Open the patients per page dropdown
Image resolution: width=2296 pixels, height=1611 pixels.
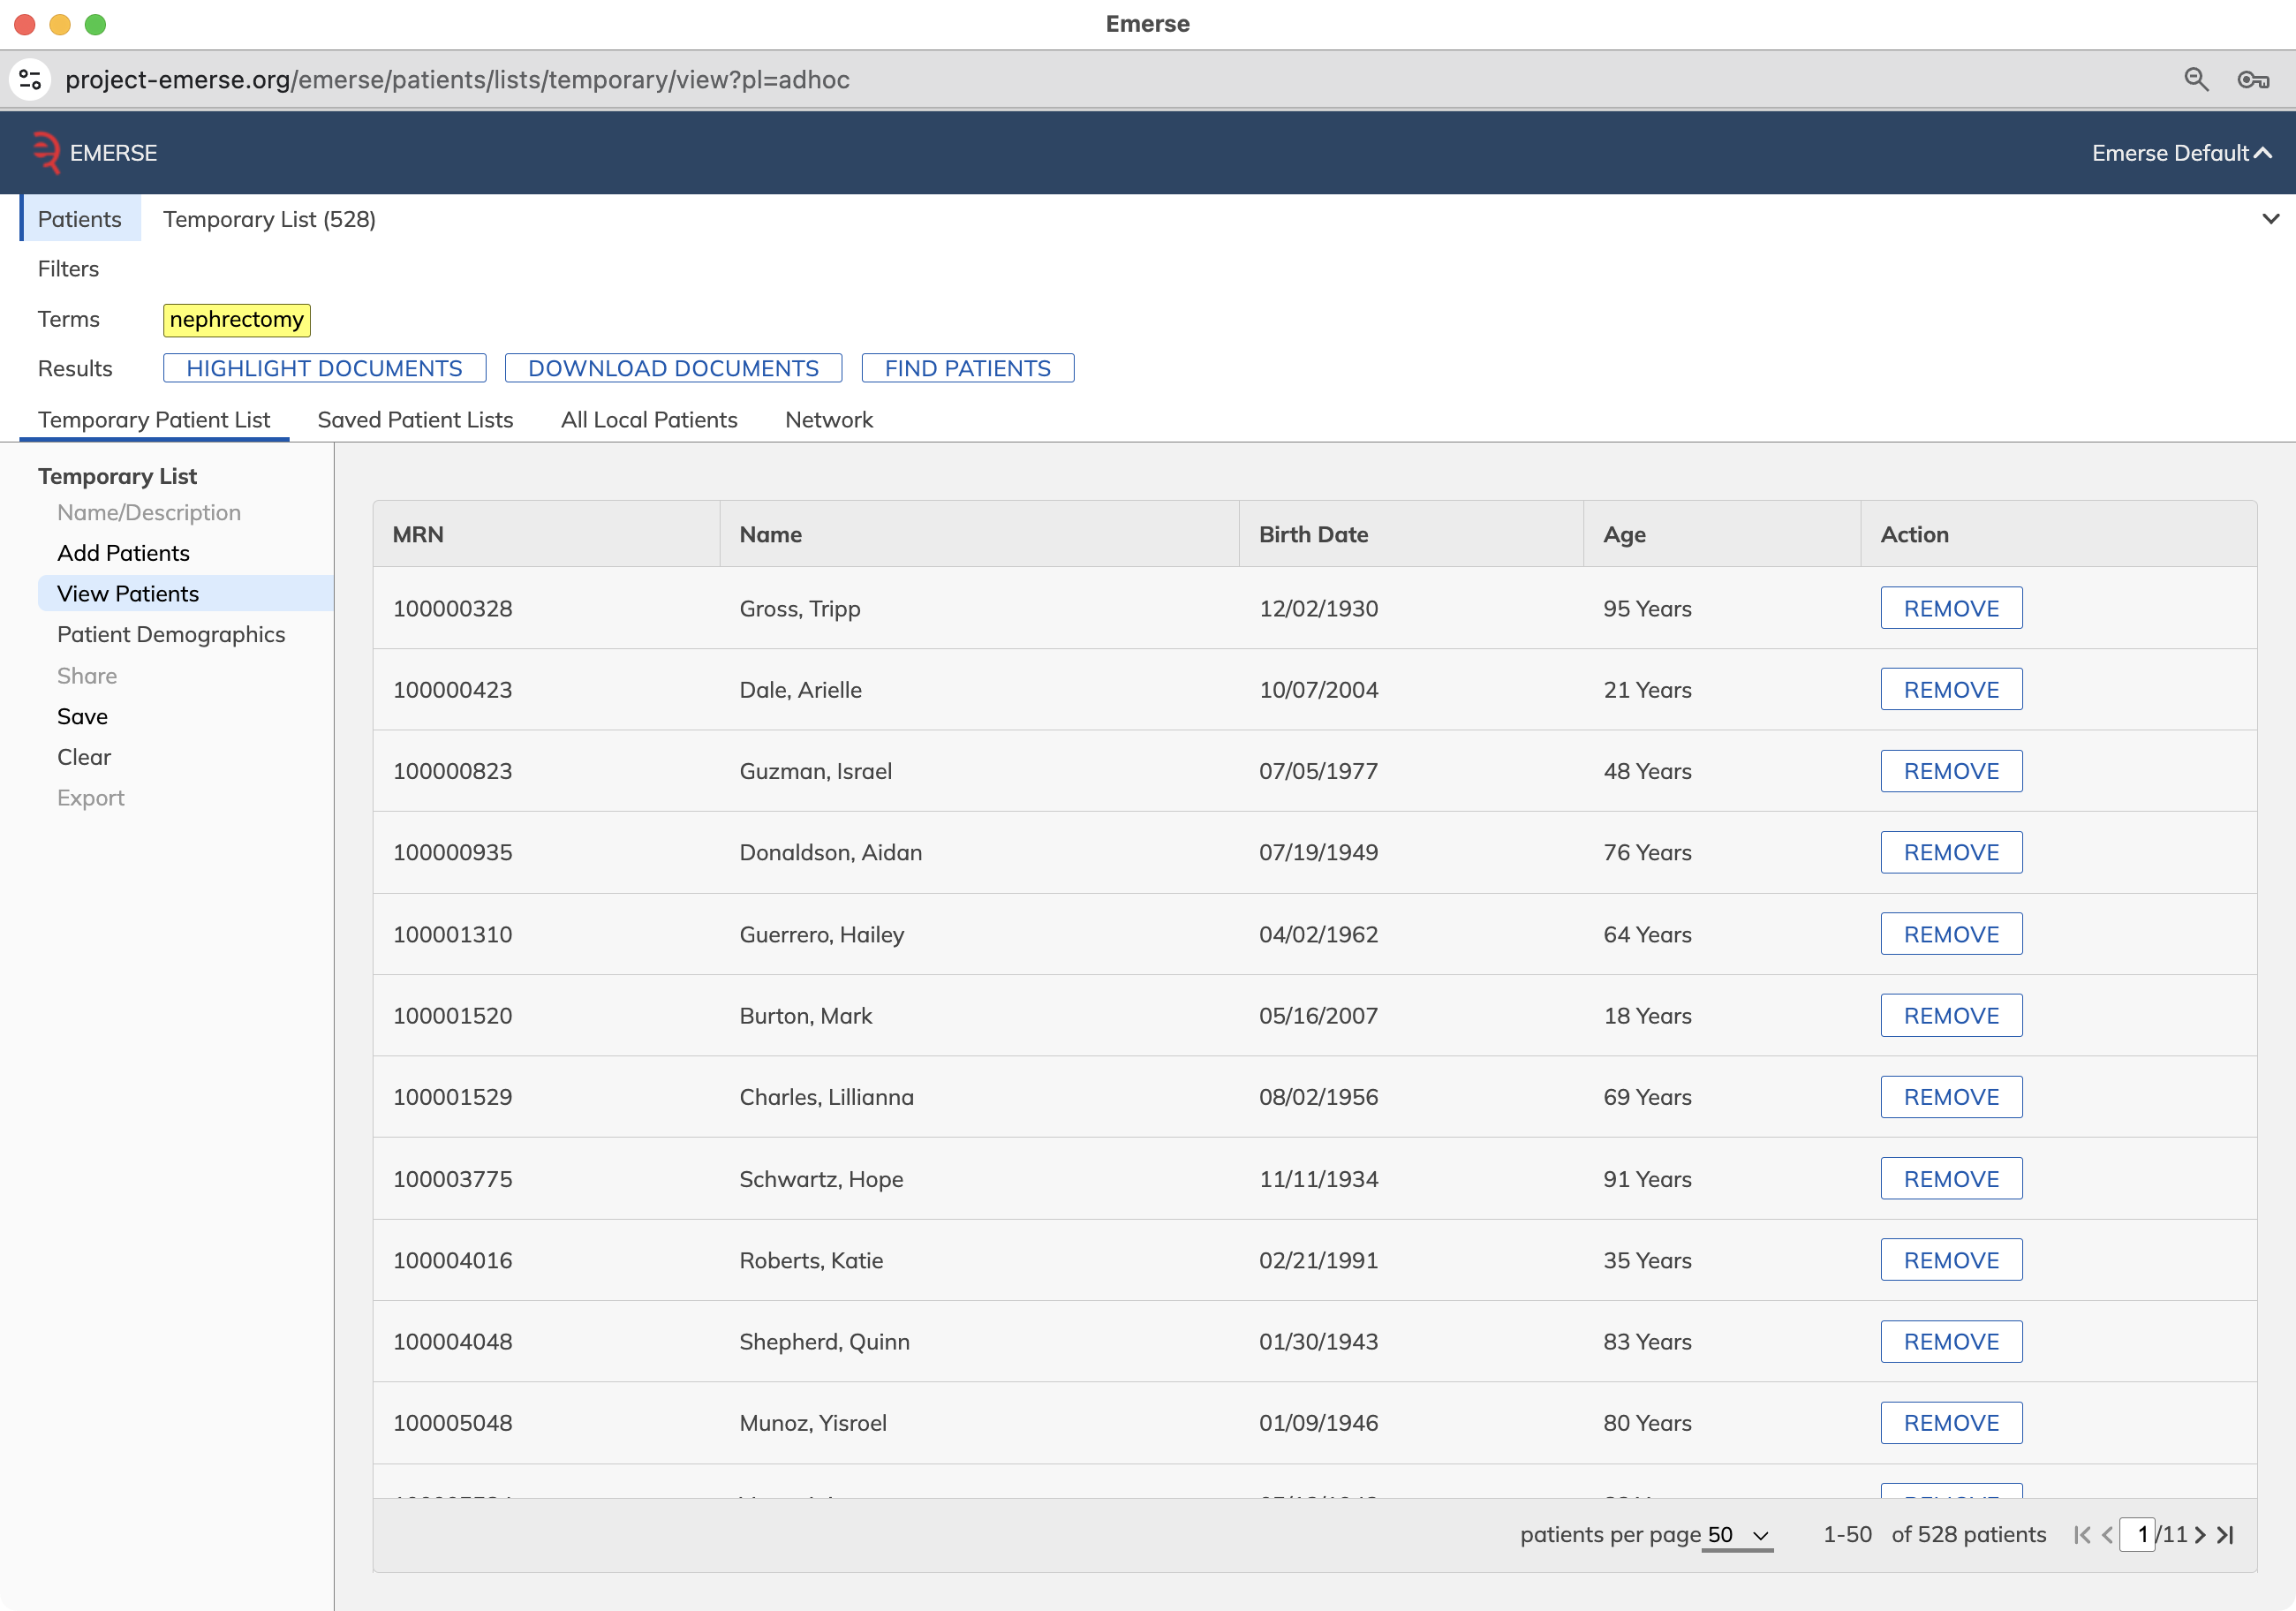click(1738, 1534)
